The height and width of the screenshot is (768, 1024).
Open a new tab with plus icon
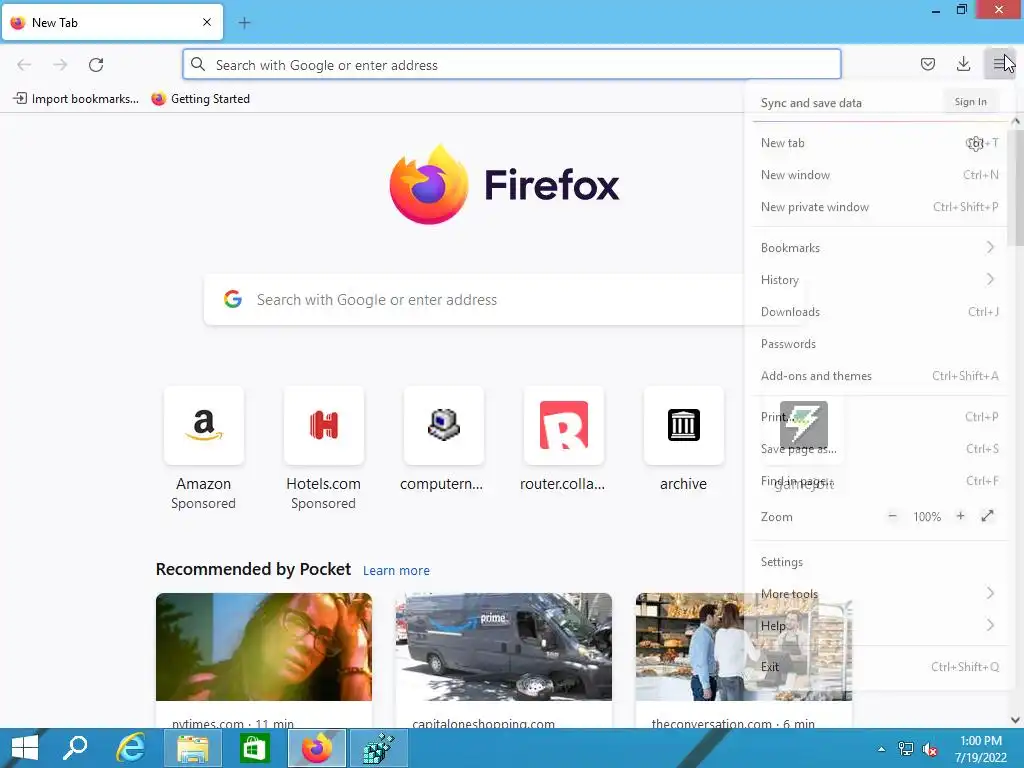coord(244,23)
